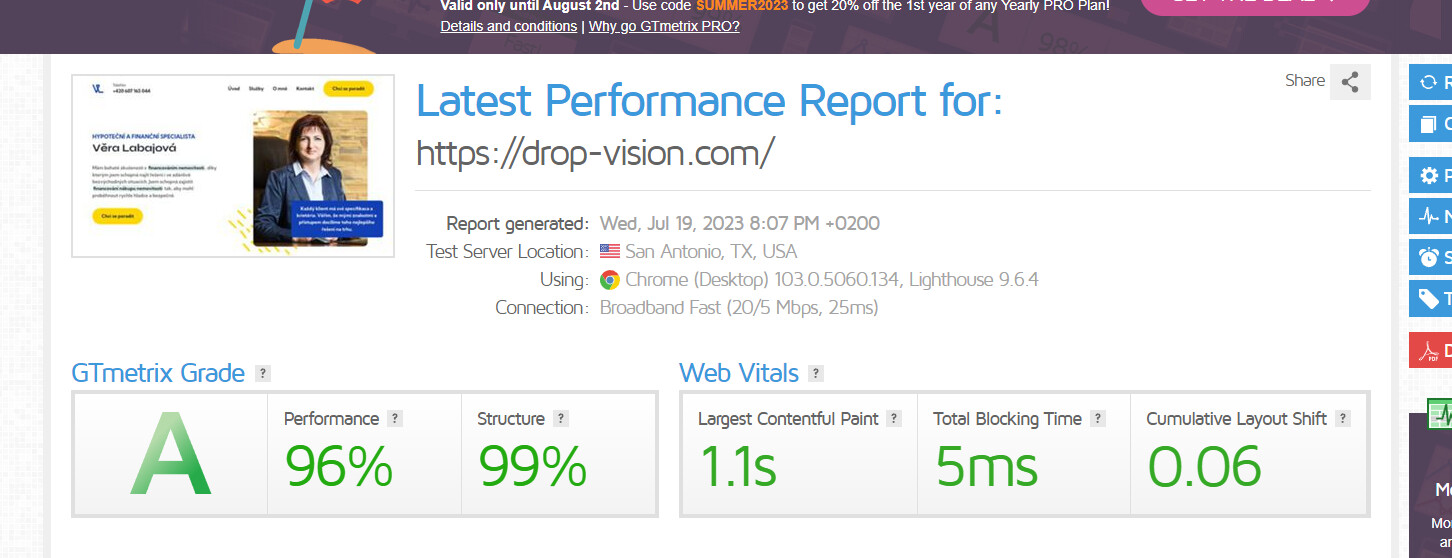The image size is (1452, 558).
Task: Click the large A grade
Action: coord(171,454)
